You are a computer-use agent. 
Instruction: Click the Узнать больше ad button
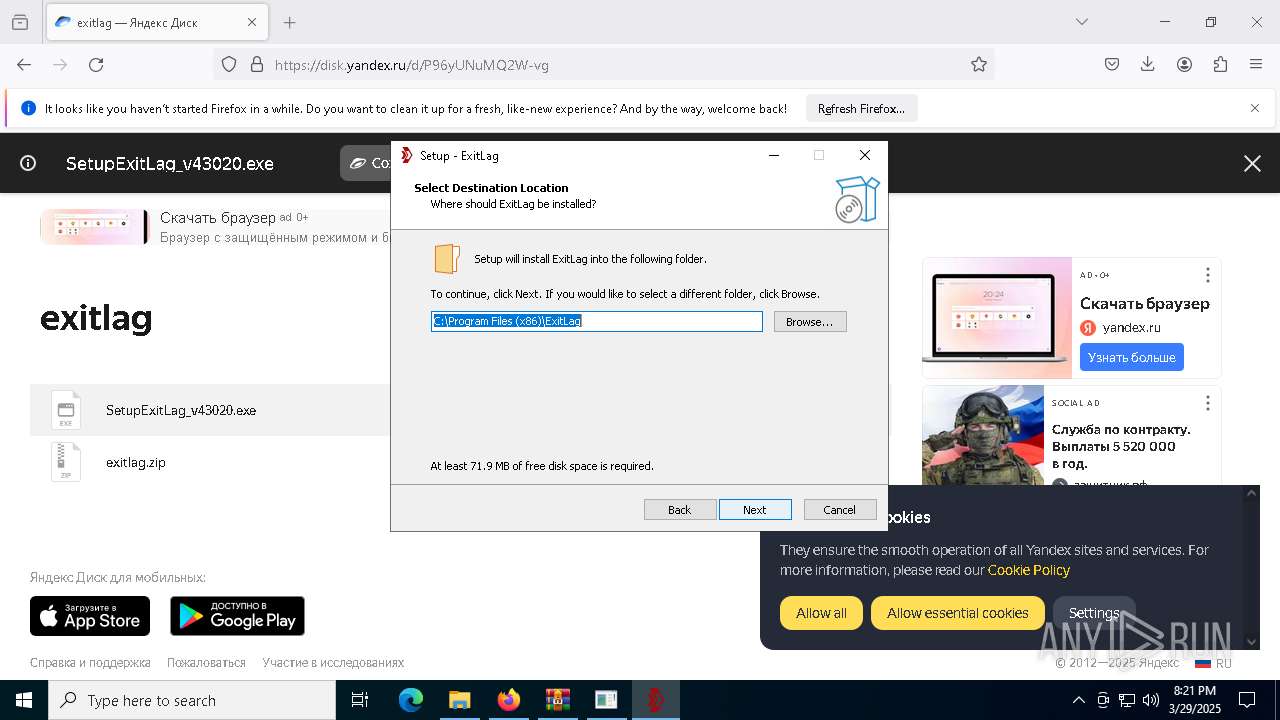pos(1132,357)
